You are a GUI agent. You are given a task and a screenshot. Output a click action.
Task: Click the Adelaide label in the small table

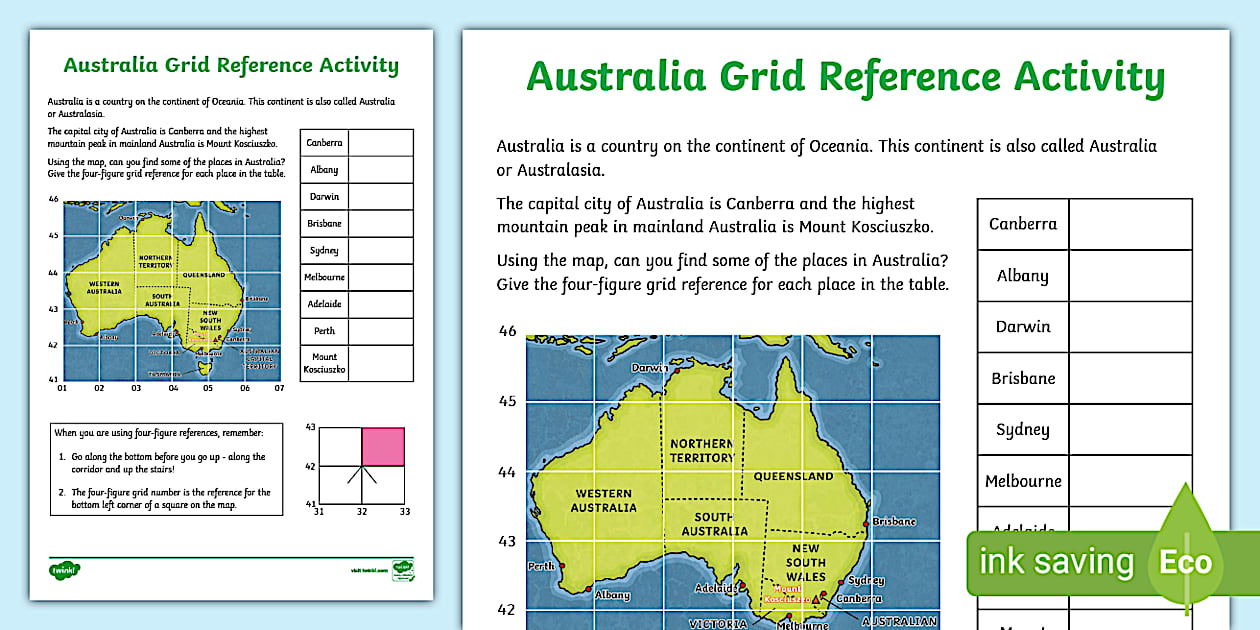point(324,304)
